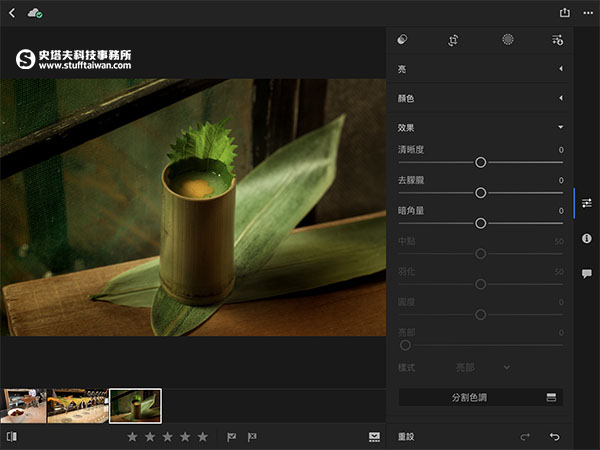Select the radial selective edit icon

(508, 39)
